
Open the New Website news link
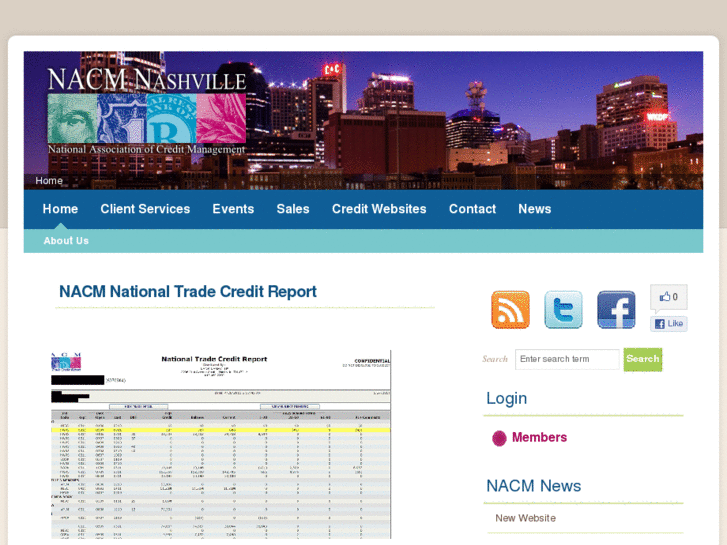click(x=525, y=518)
